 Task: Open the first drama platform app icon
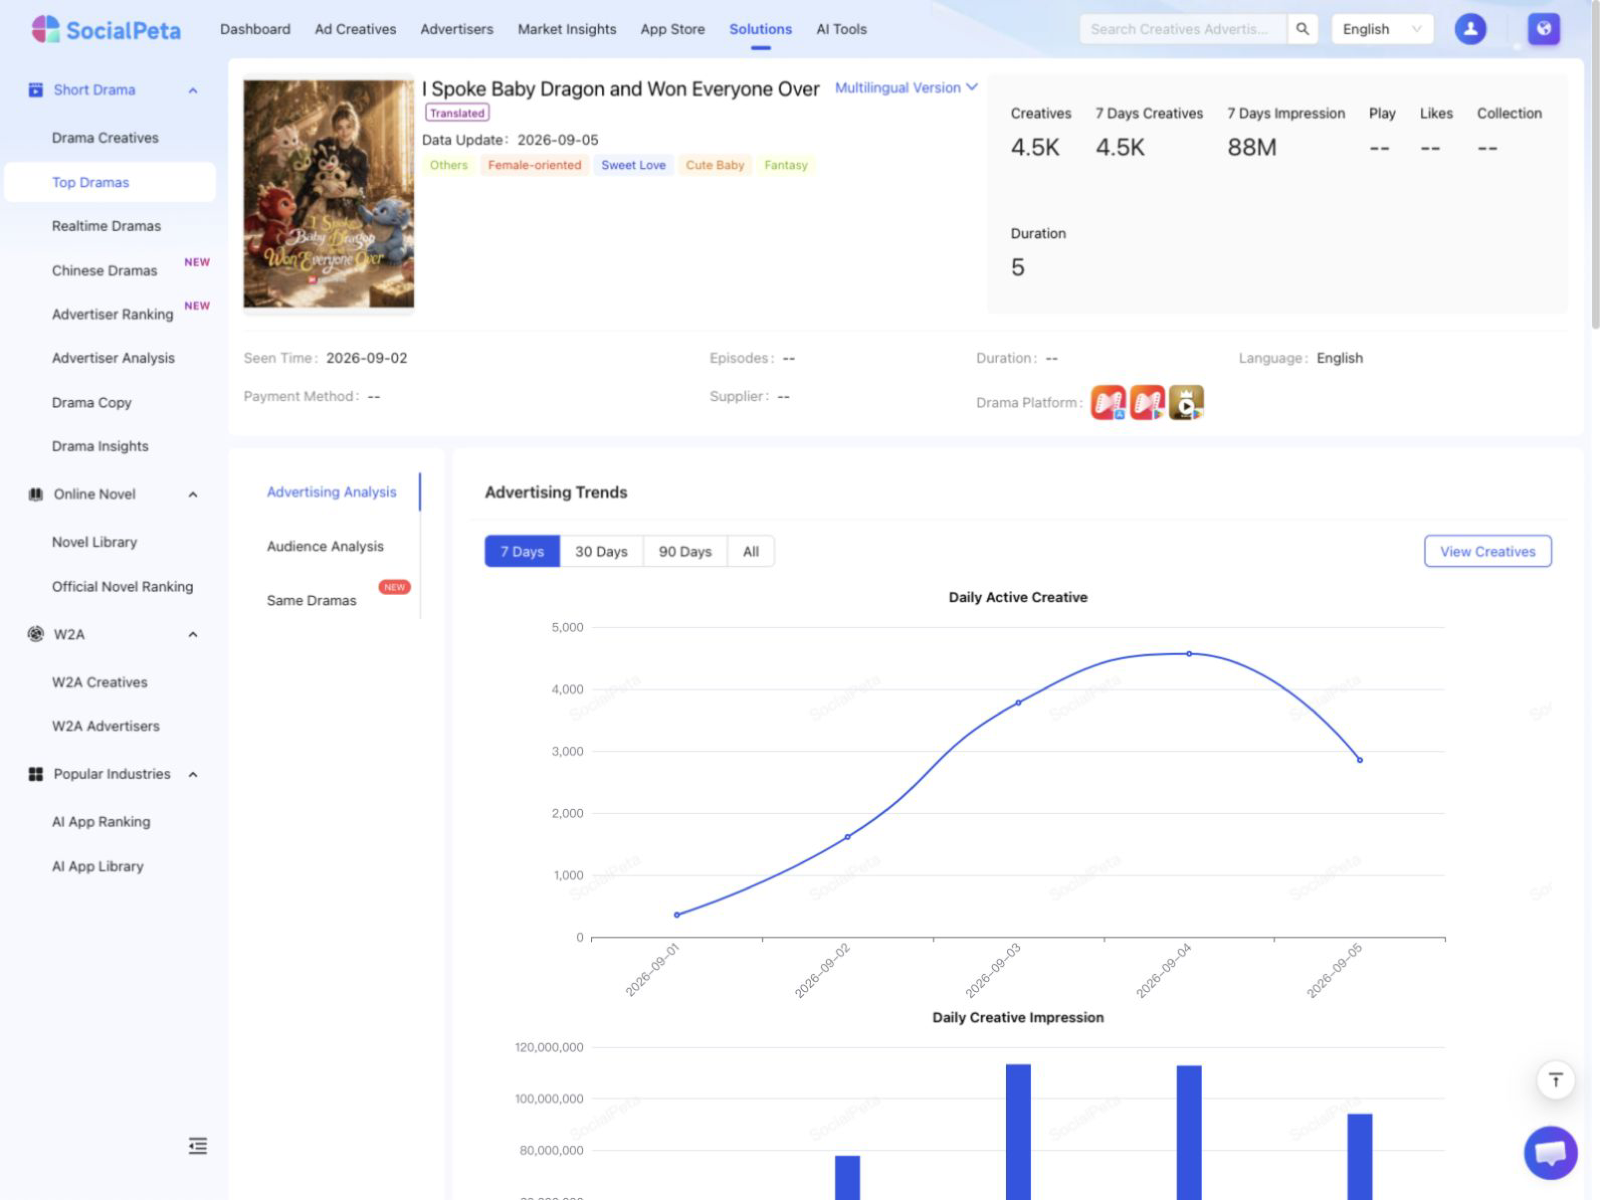tap(1108, 402)
